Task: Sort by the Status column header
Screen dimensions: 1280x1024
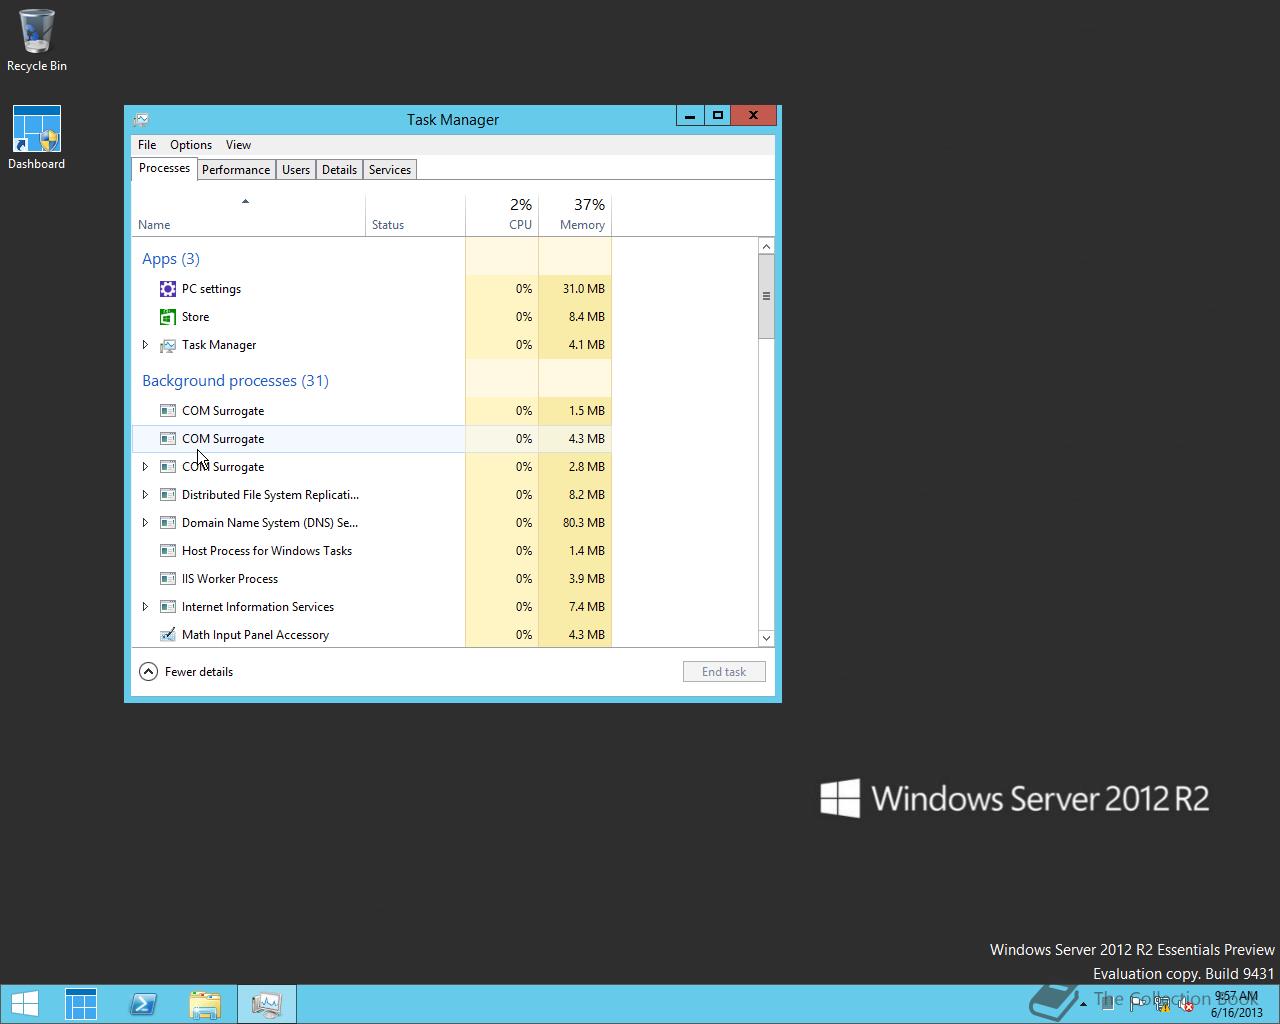Action: coord(415,215)
